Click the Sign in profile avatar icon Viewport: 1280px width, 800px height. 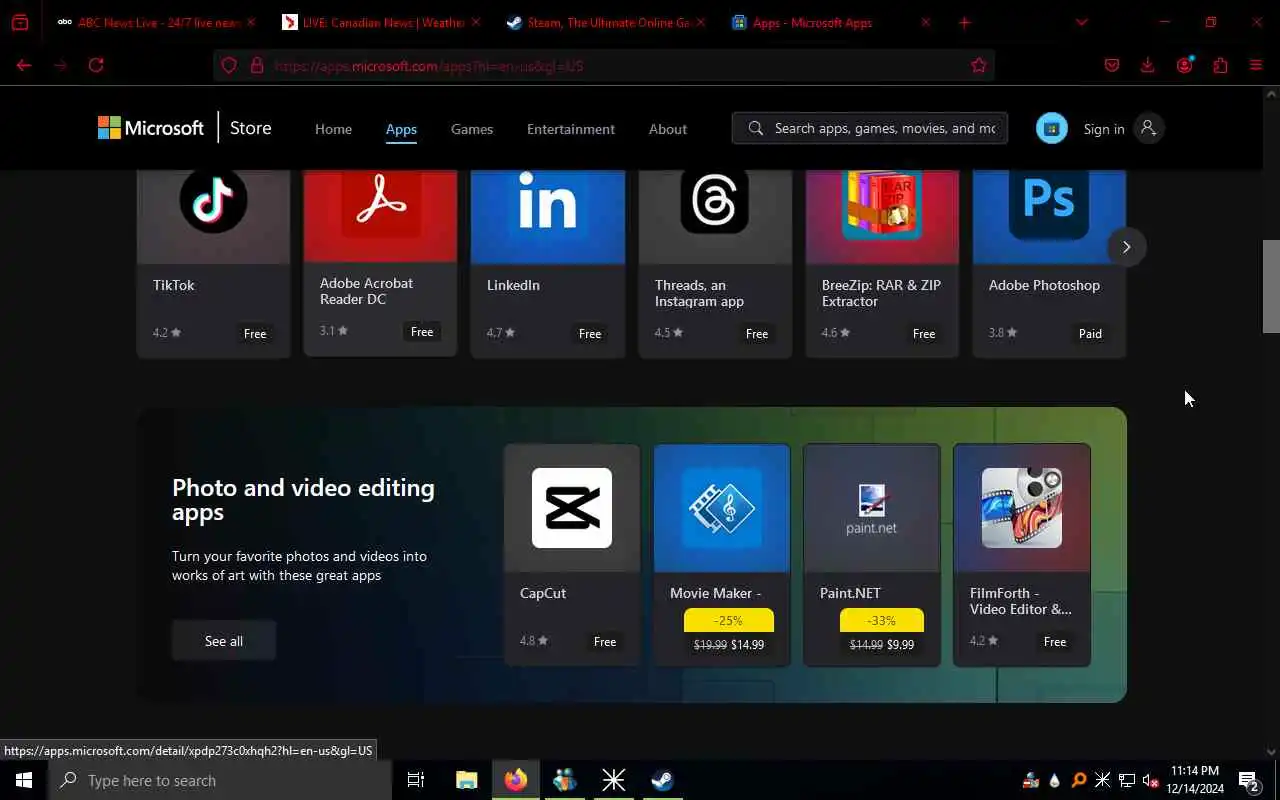tap(1149, 128)
